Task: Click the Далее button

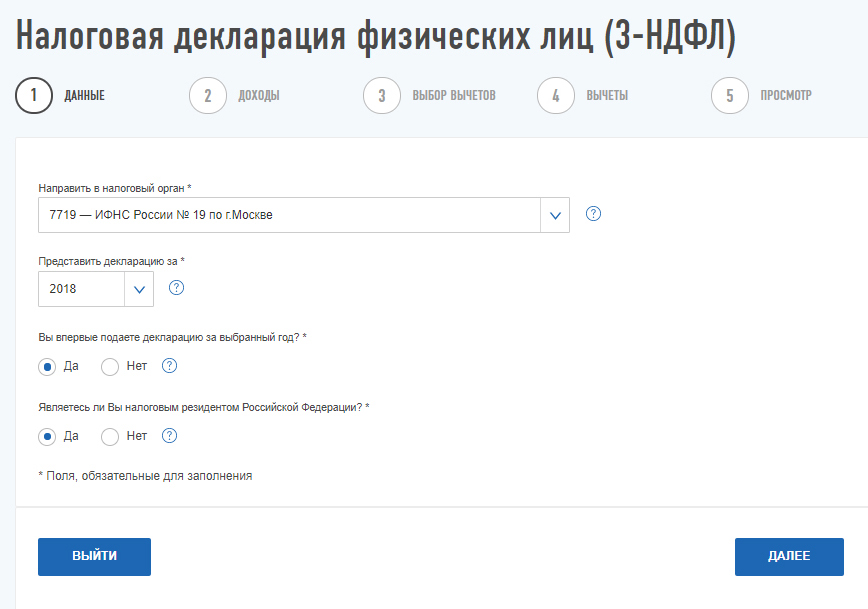Action: click(789, 556)
